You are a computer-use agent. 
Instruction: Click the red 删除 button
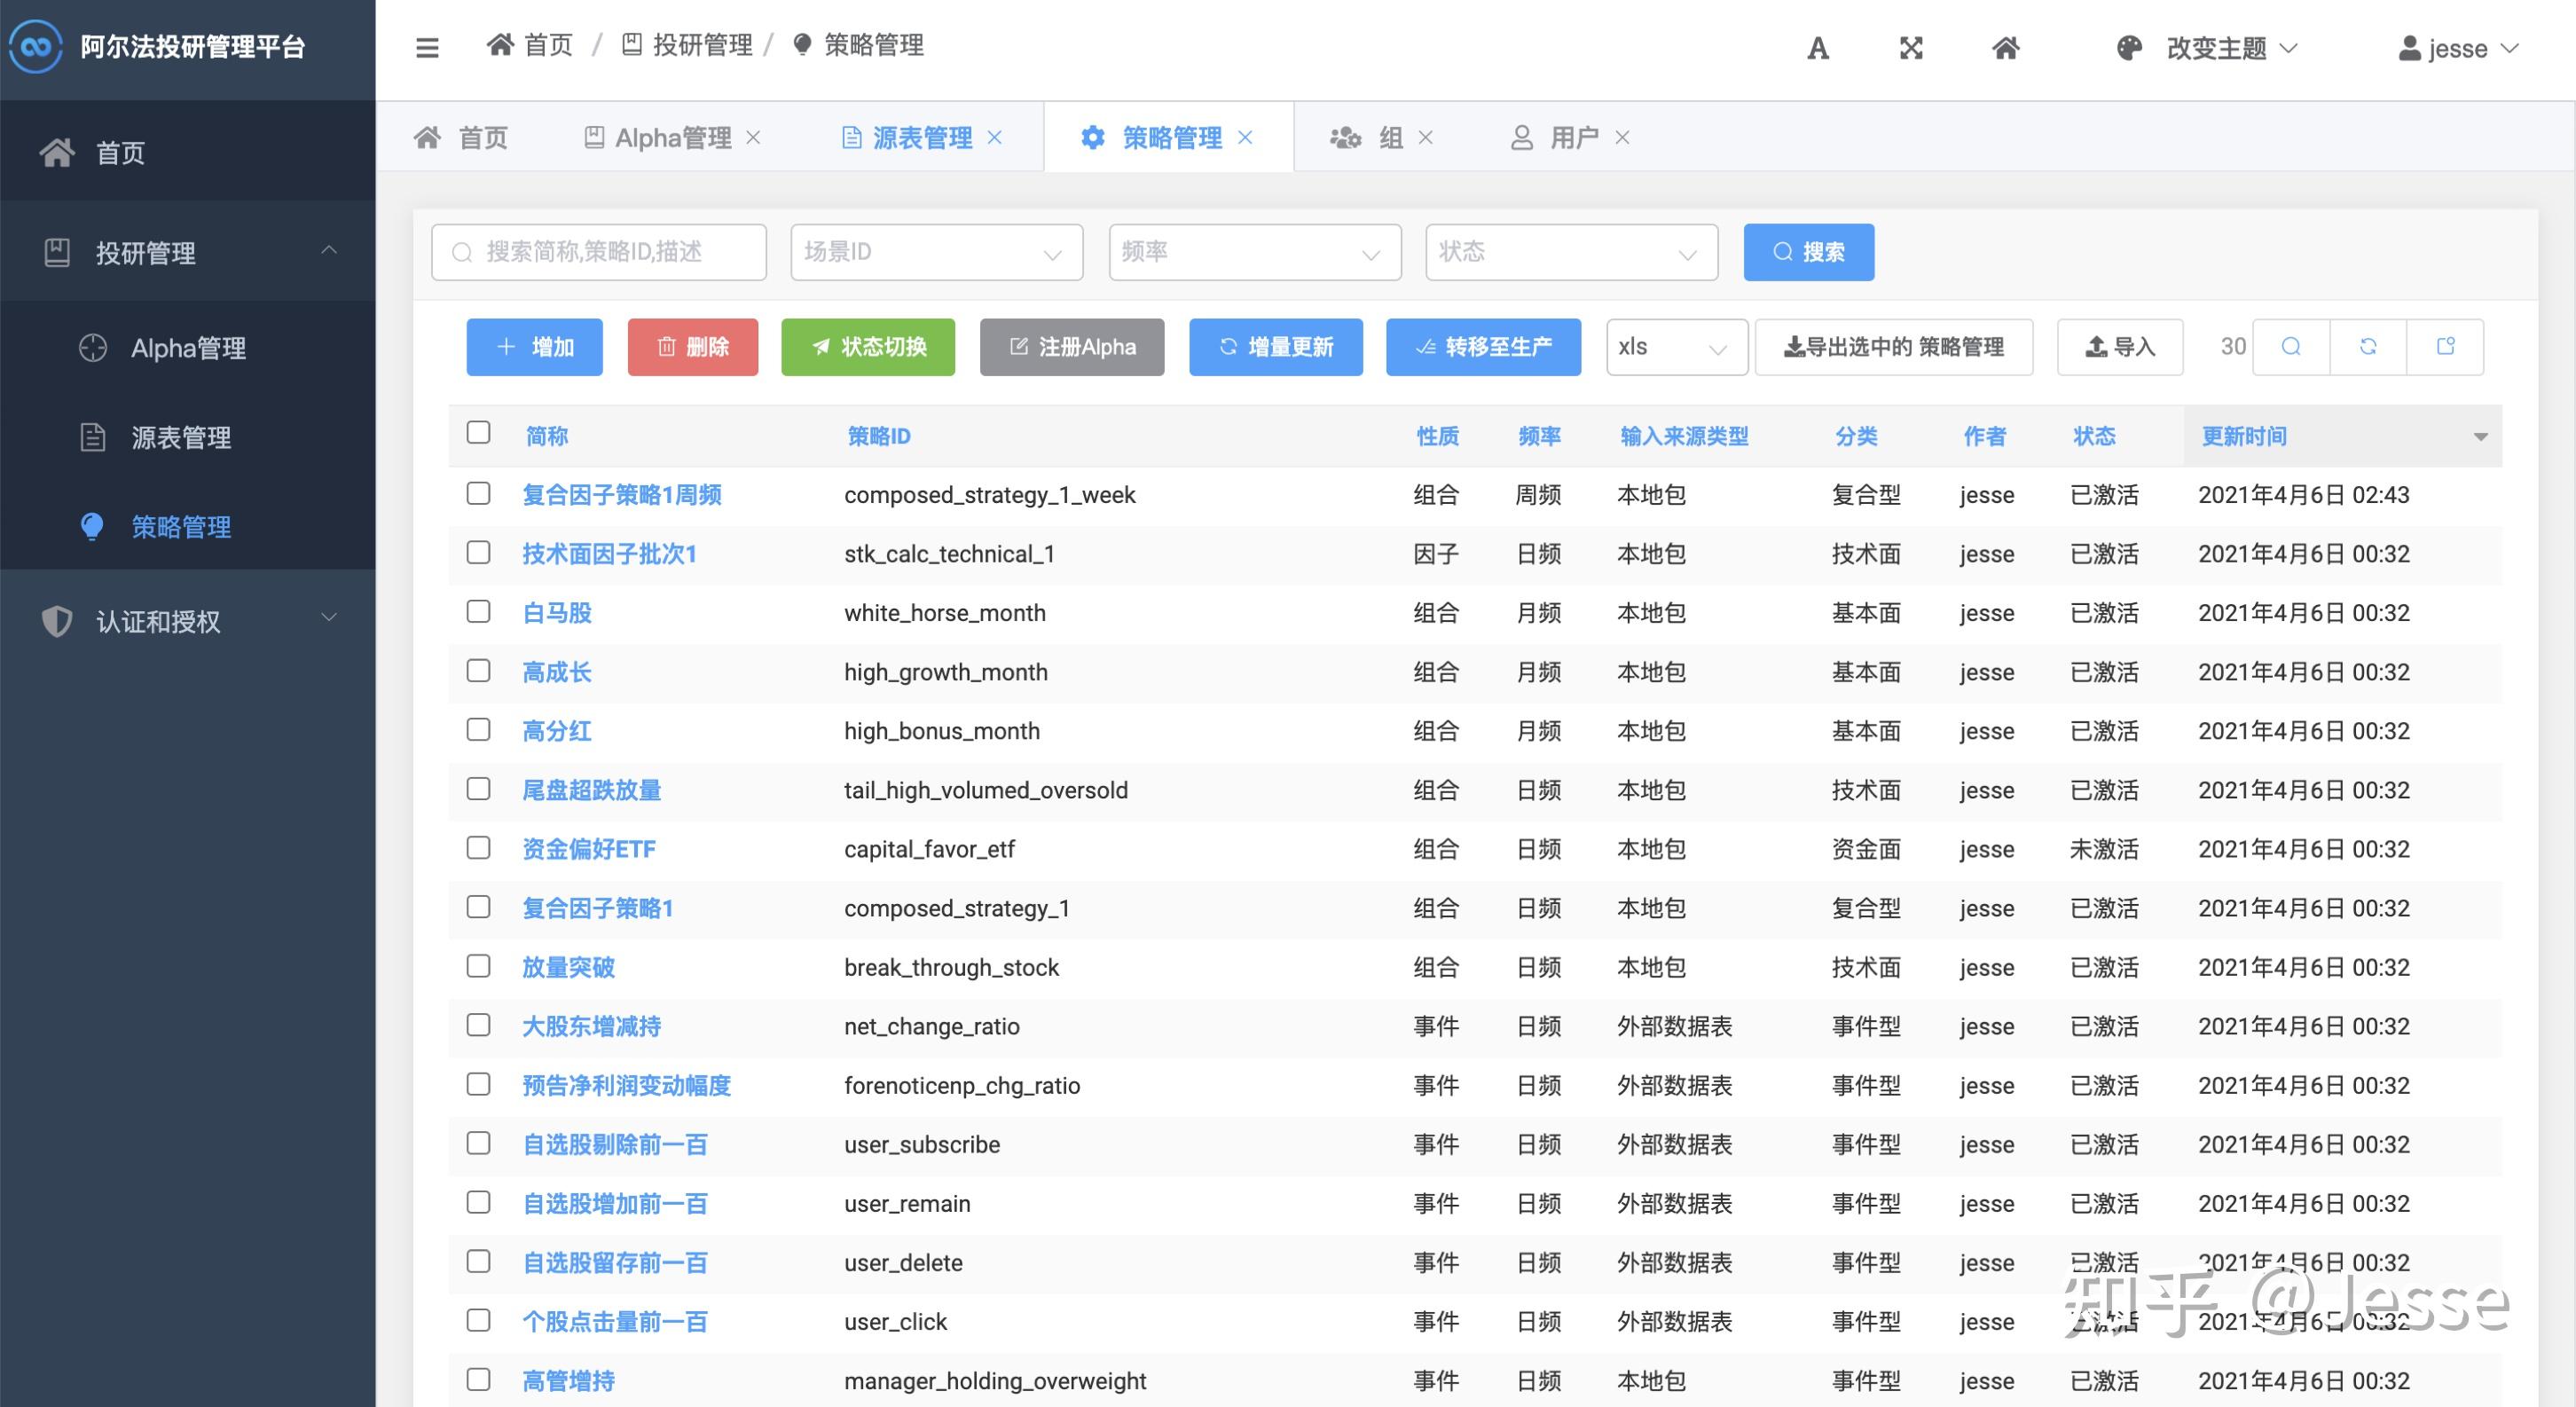point(693,347)
